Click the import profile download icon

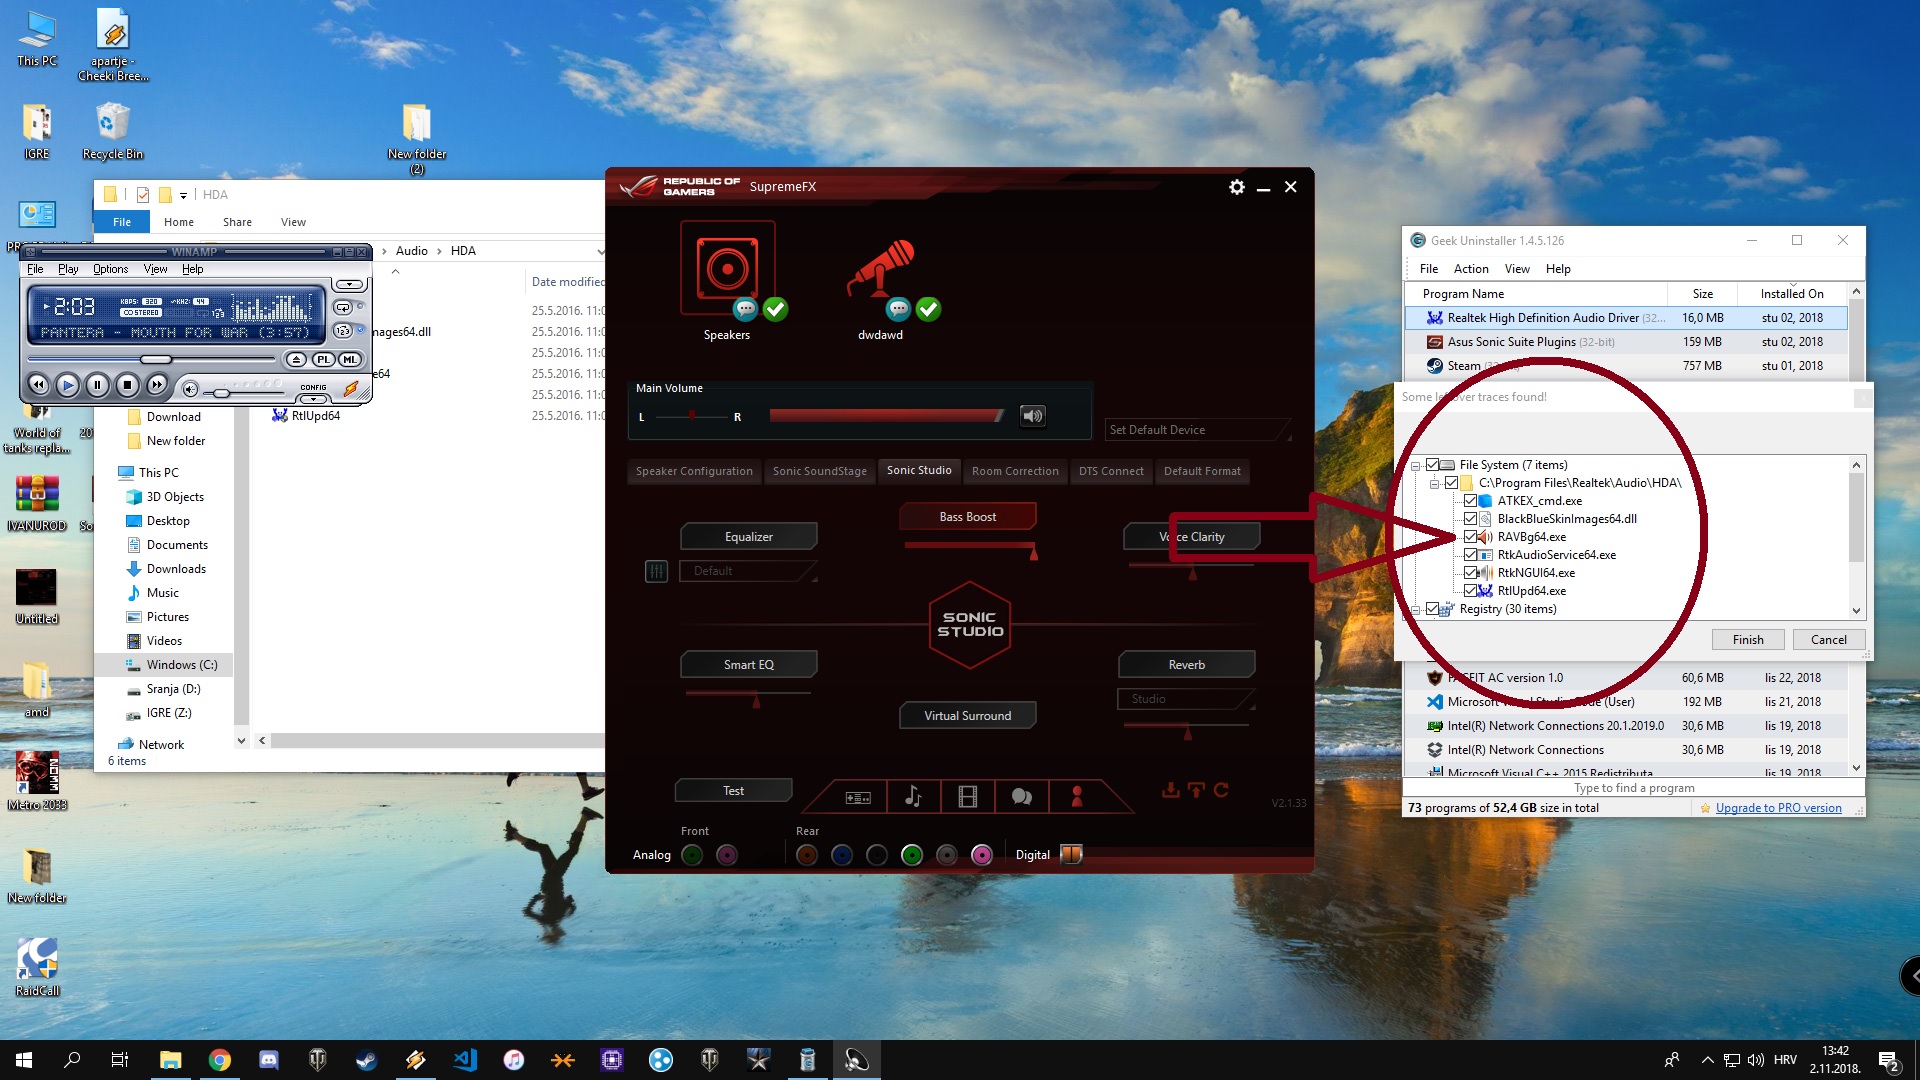[x=1171, y=790]
